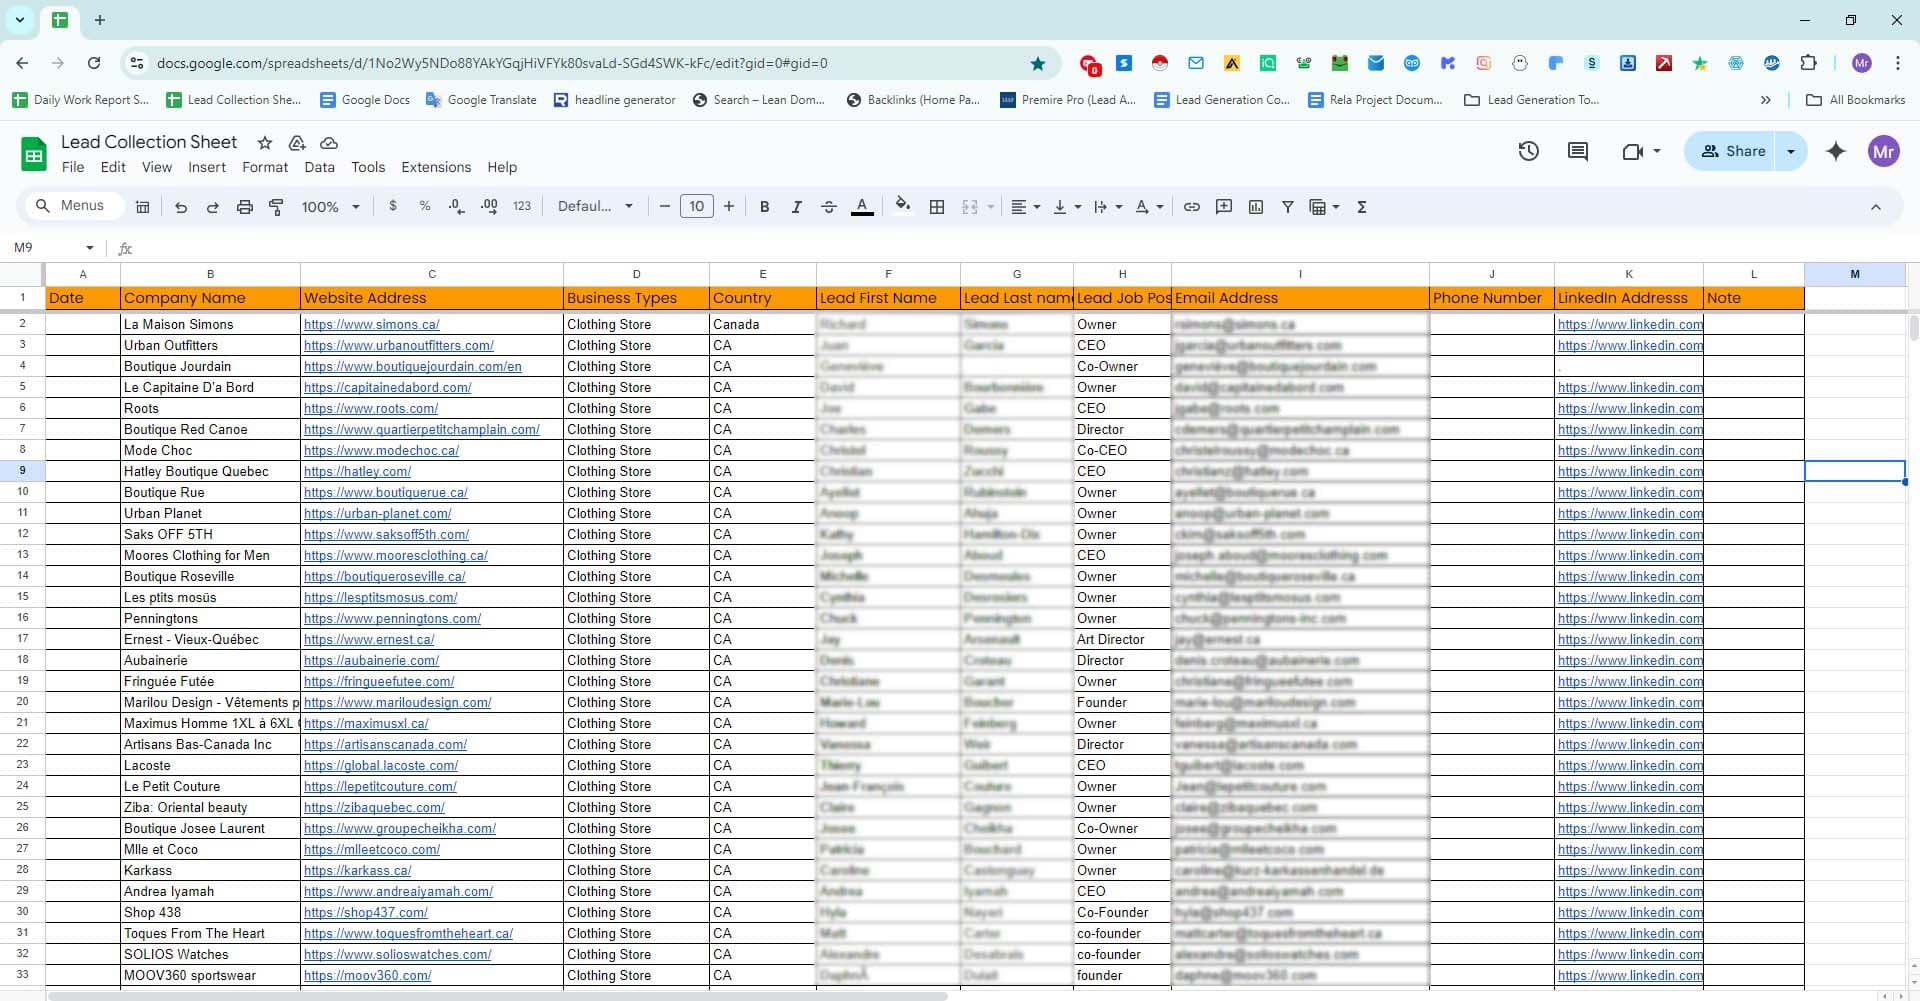Click the Redo icon in toolbar
The width and height of the screenshot is (1920, 1001).
[212, 207]
